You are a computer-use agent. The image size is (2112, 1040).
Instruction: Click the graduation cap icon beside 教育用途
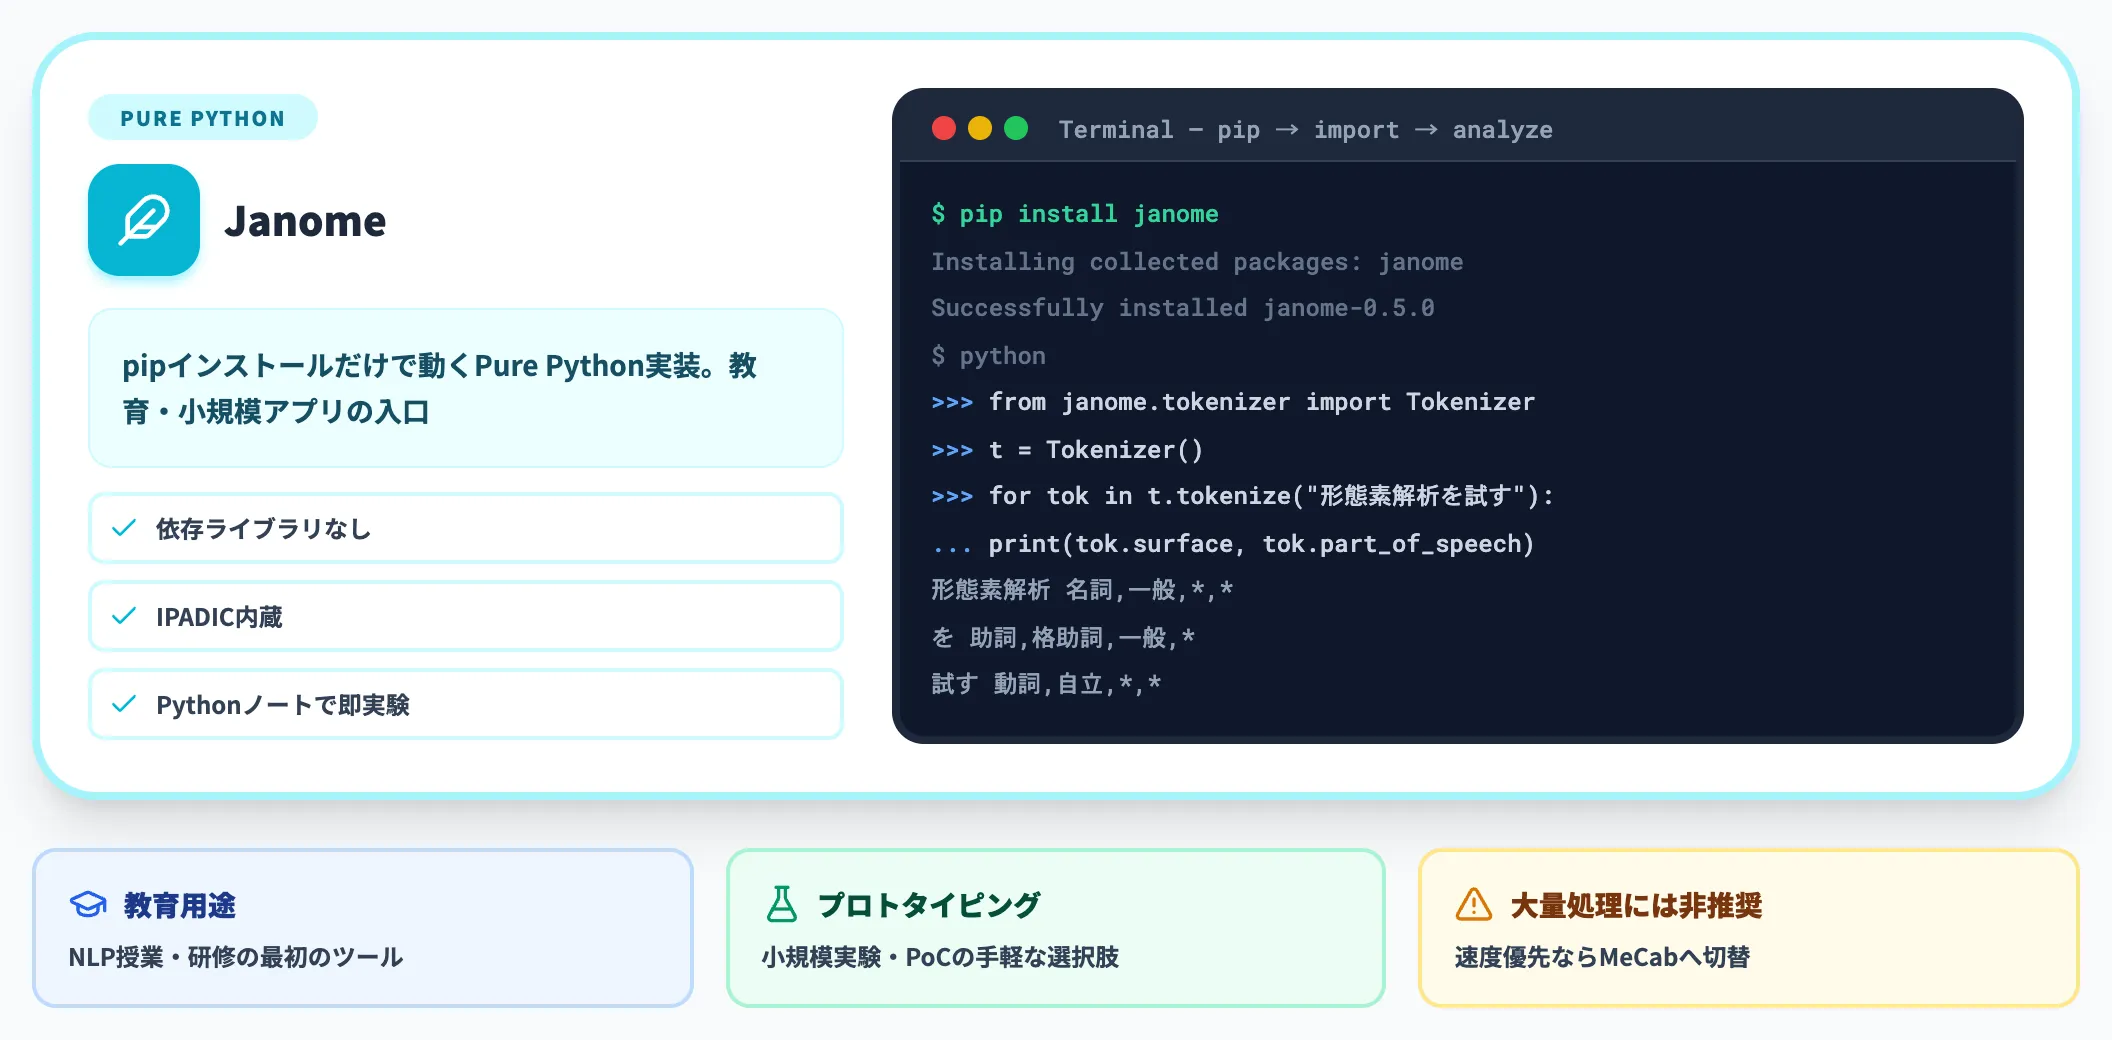point(88,904)
